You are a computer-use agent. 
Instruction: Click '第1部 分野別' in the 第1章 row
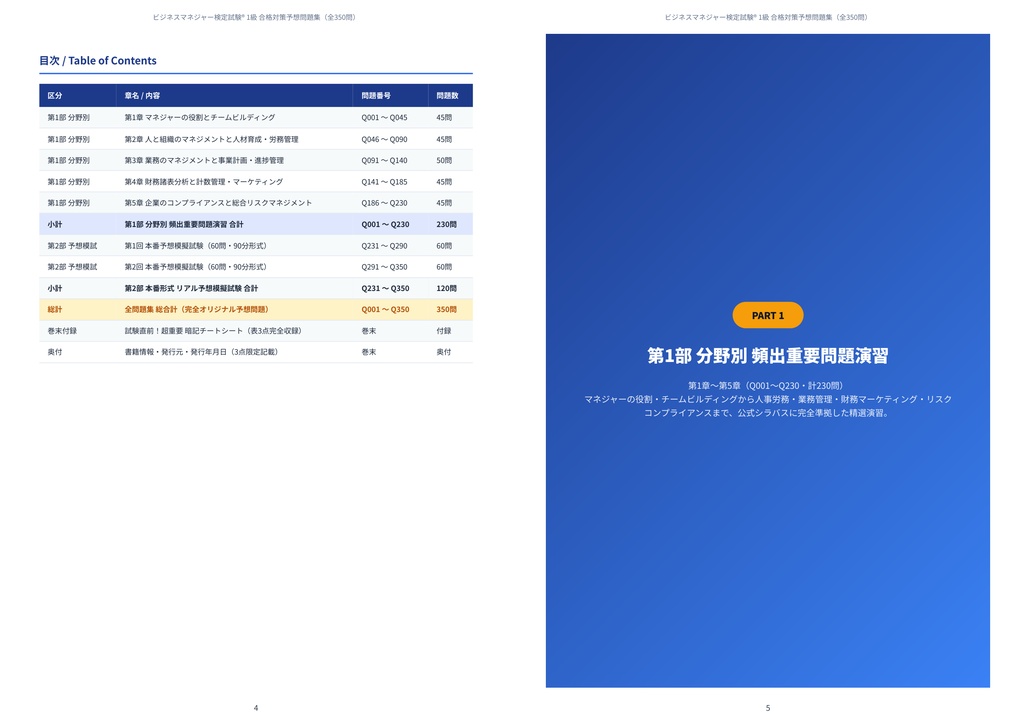tap(69, 118)
